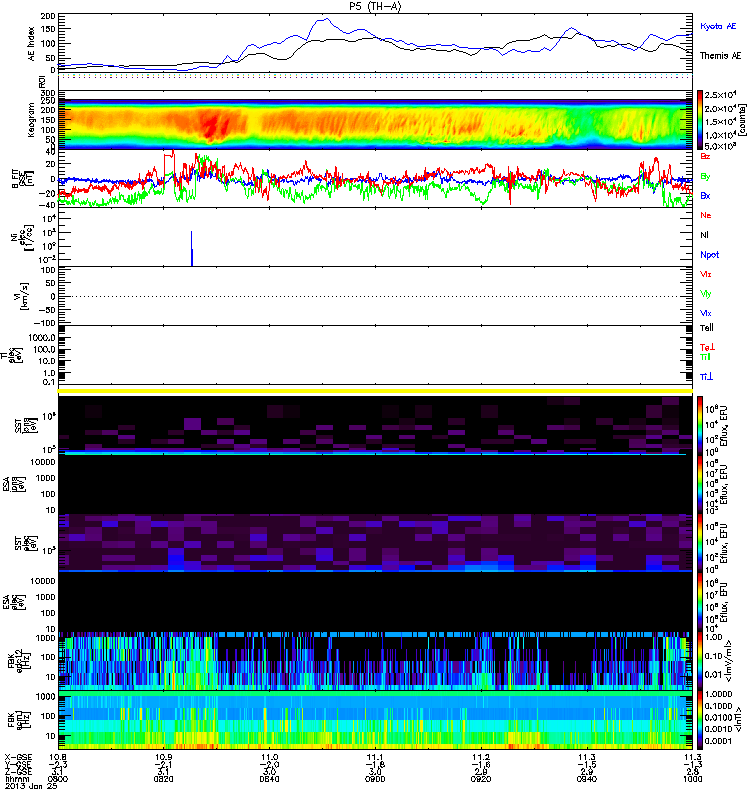Image resolution: width=750 pixels, height=800 pixels.
Task: Select the "0820" time tick label
Action: (x=163, y=779)
